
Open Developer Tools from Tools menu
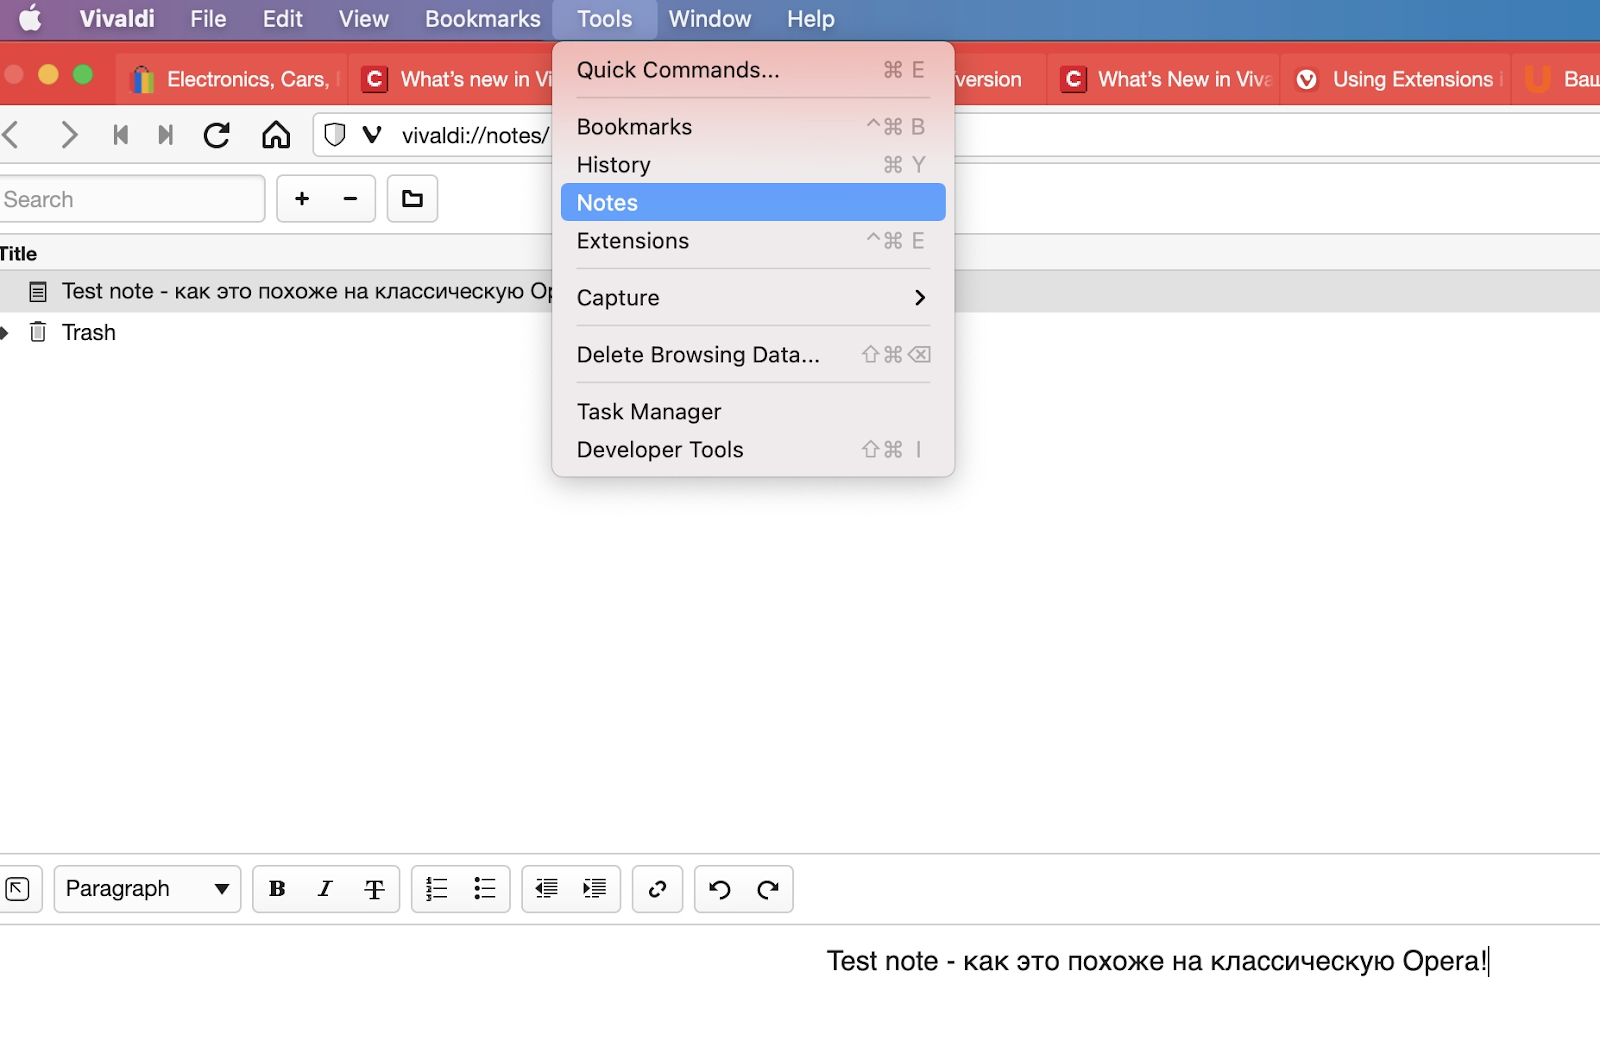tap(753, 450)
